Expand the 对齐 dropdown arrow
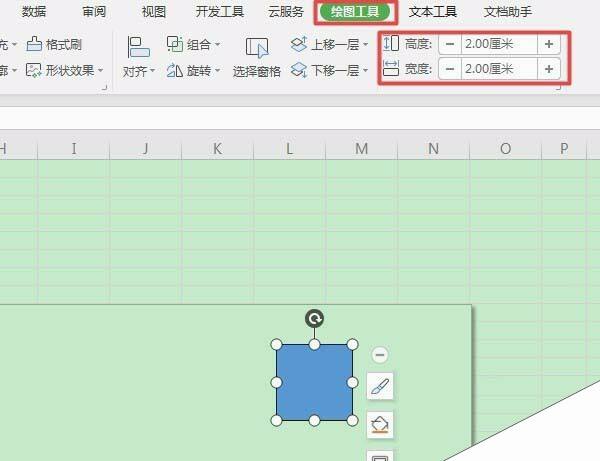 (152, 71)
